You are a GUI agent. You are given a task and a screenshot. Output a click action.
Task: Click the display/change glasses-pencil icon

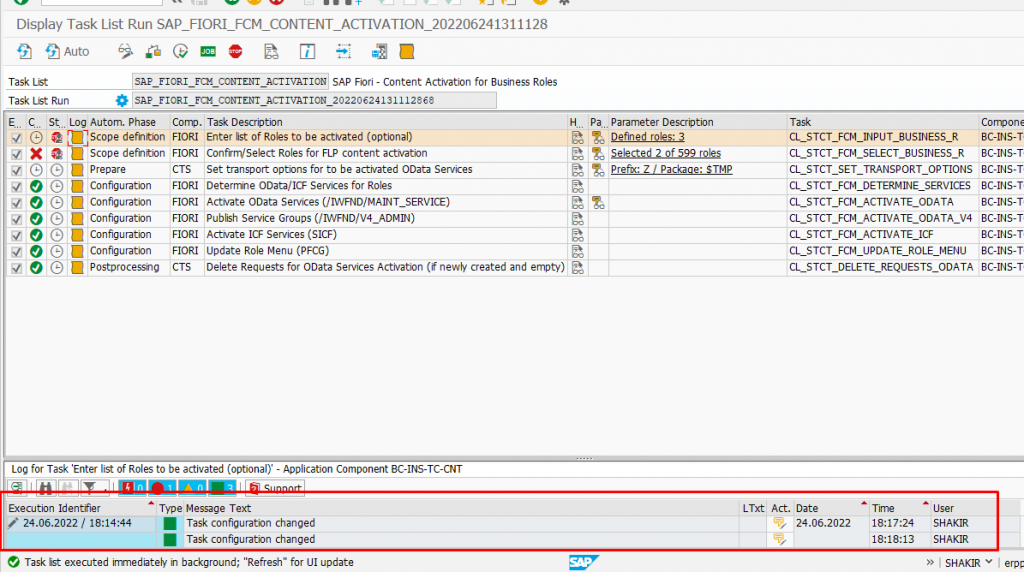[125, 52]
